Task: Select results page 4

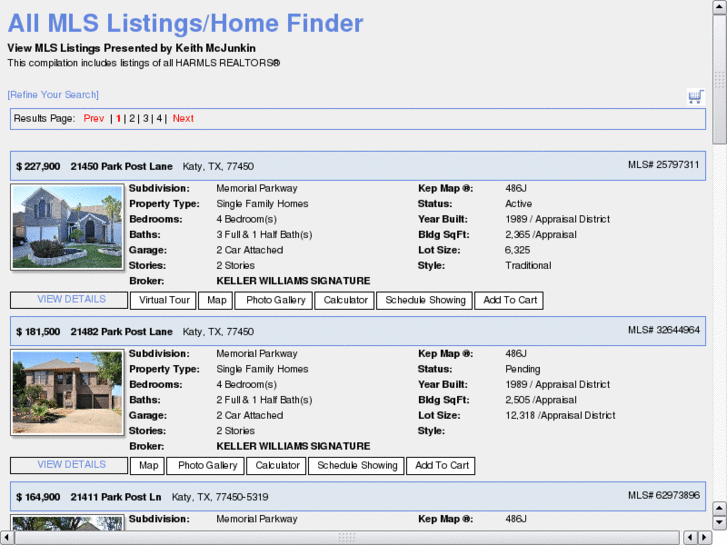Action: (x=159, y=118)
